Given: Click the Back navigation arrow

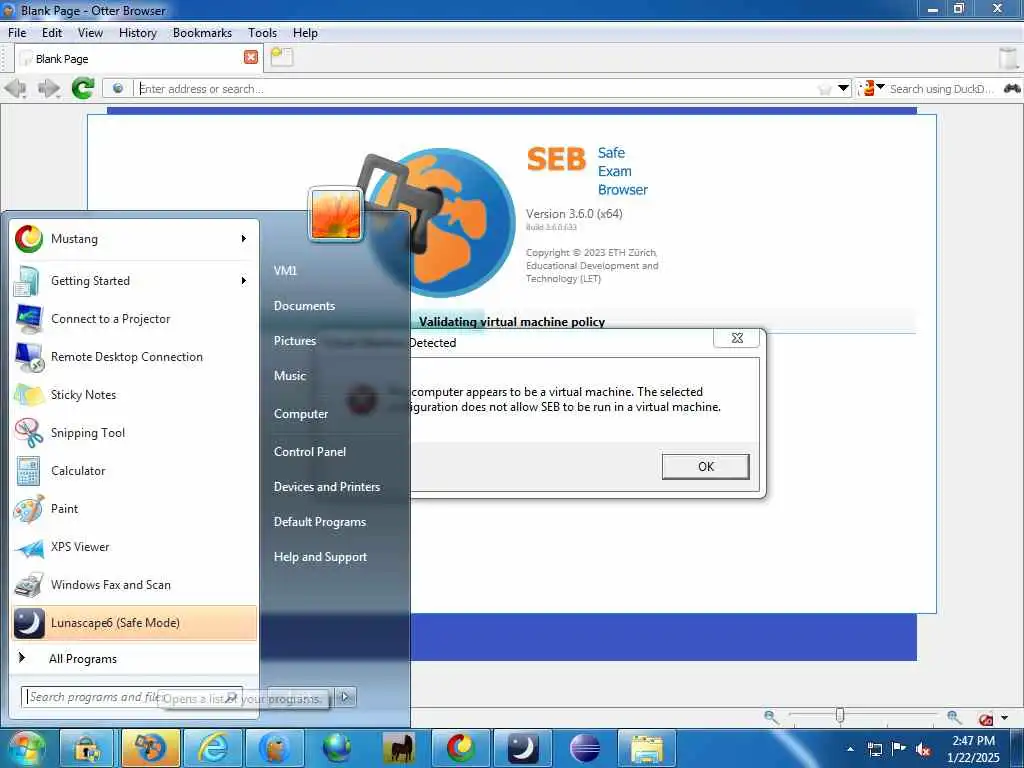Looking at the screenshot, I should [15, 88].
